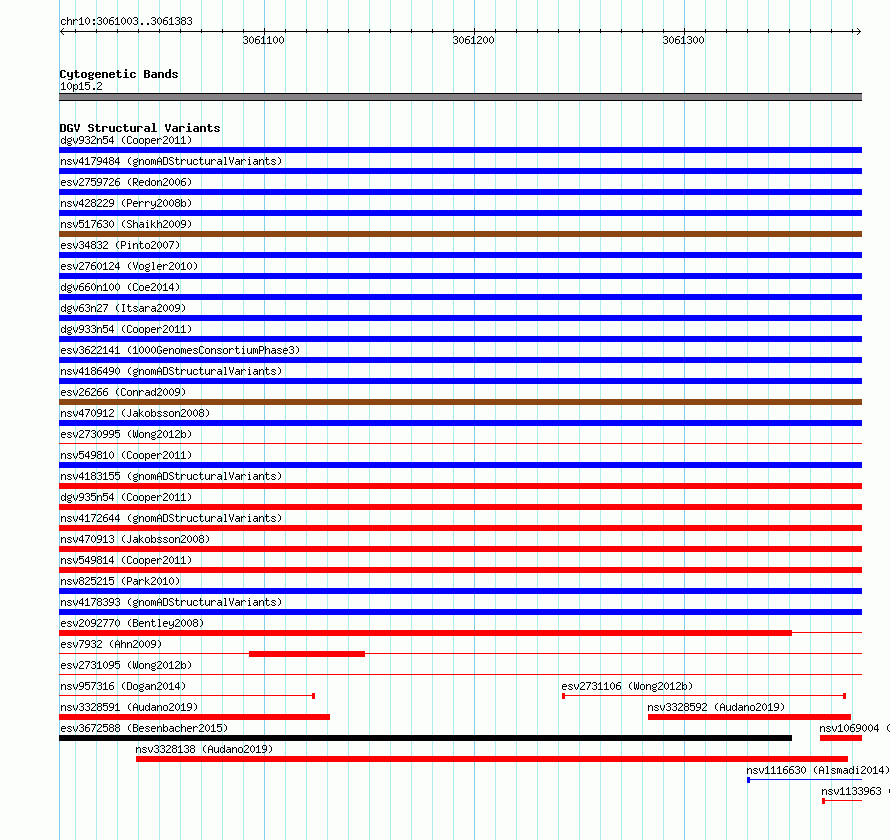890x840 pixels.
Task: Click the red nsv3328592 Audano2019 bar
Action: [x=749, y=717]
